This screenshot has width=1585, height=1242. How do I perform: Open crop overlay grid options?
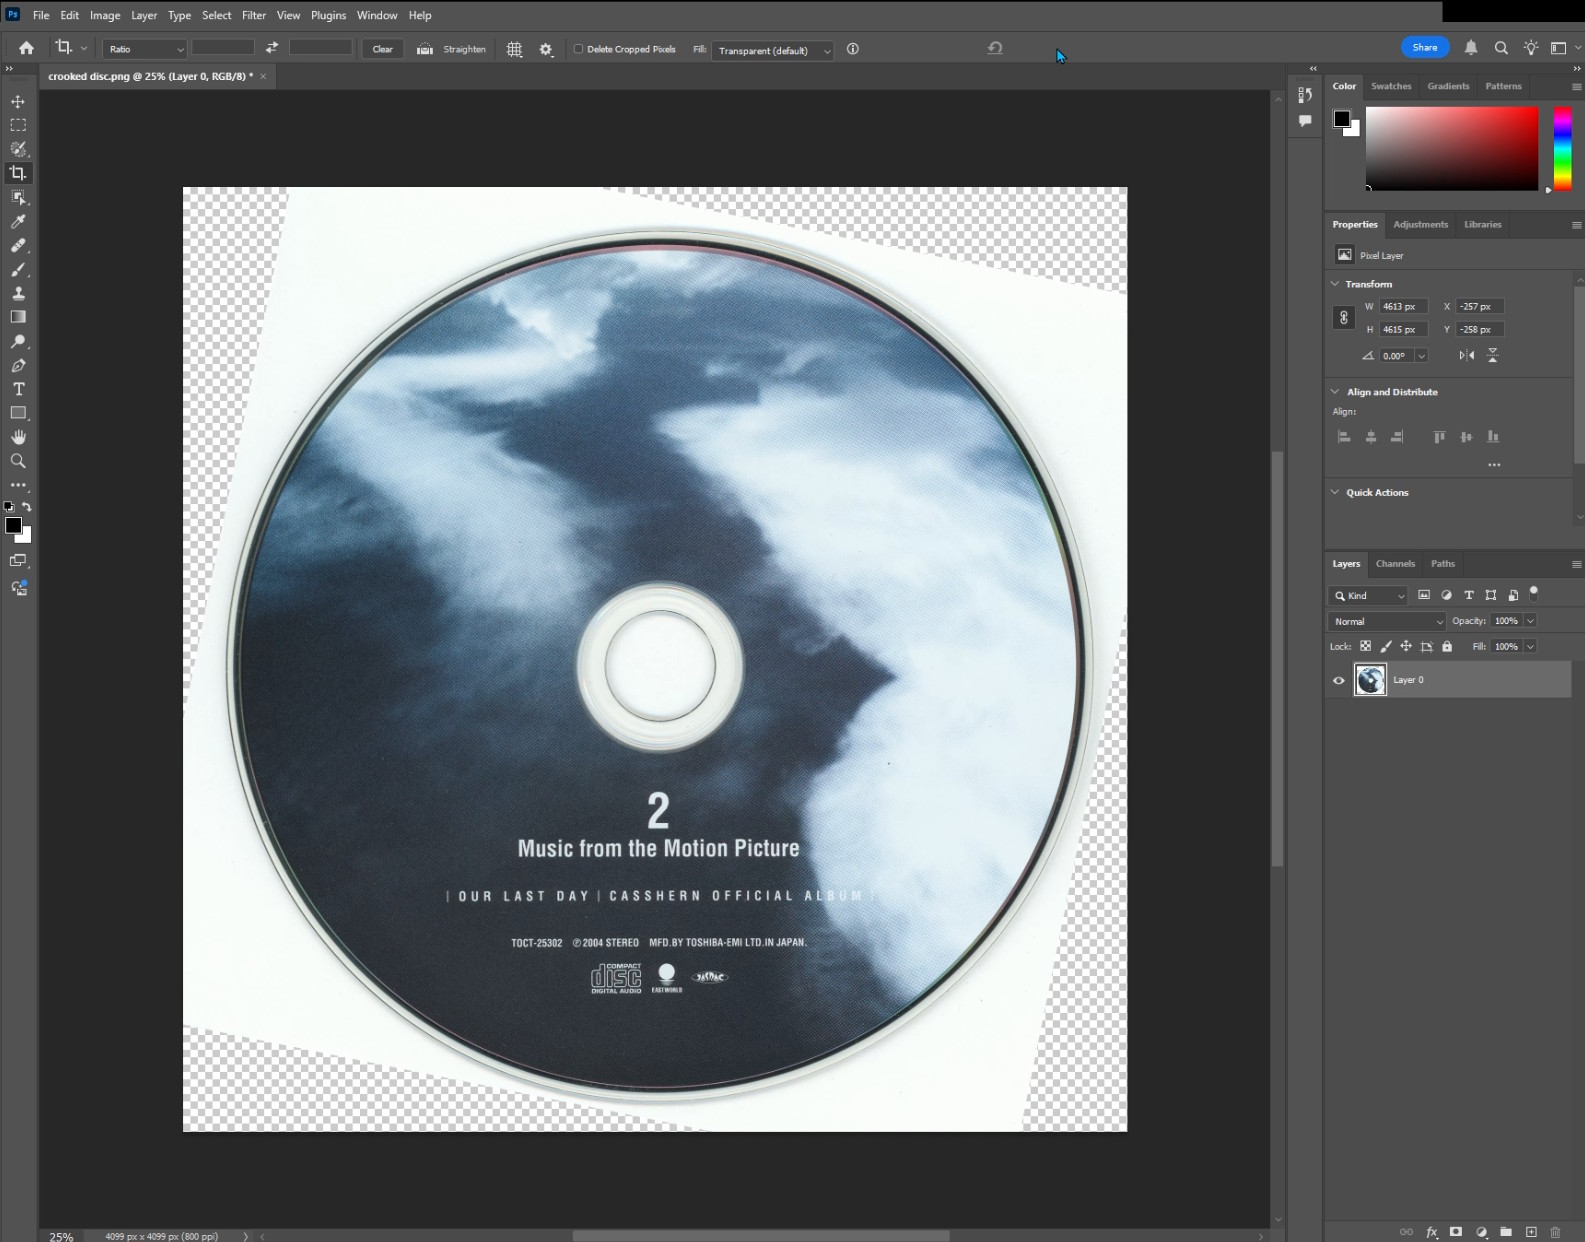pyautogui.click(x=514, y=49)
